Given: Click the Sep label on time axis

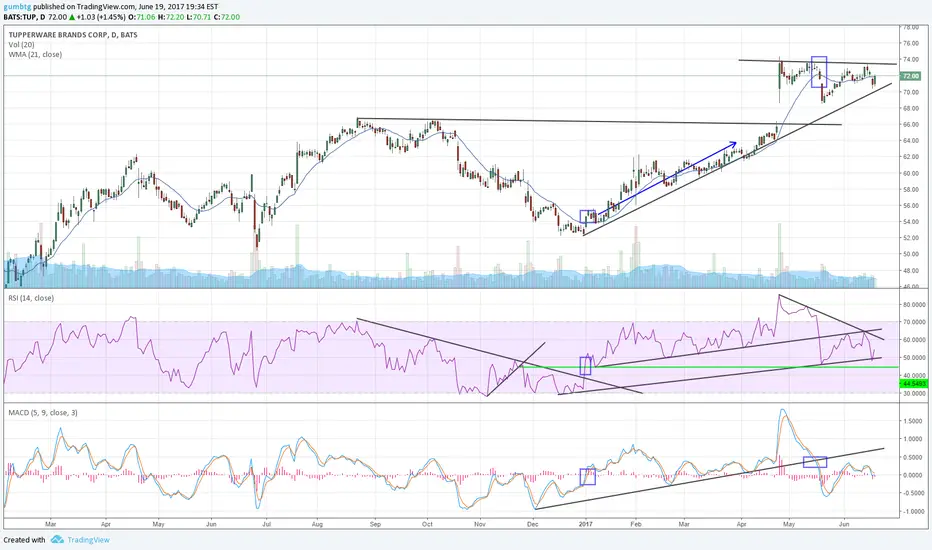Looking at the screenshot, I should [375, 524].
